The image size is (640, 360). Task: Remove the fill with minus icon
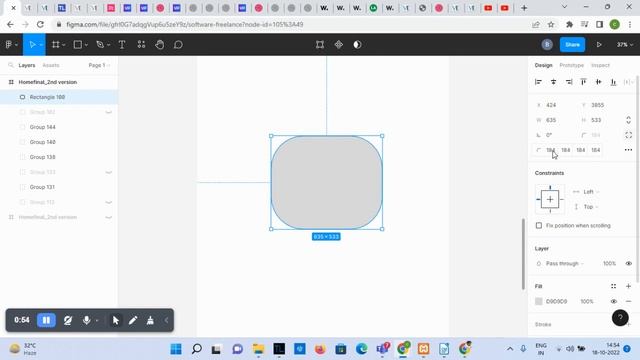coord(629,301)
